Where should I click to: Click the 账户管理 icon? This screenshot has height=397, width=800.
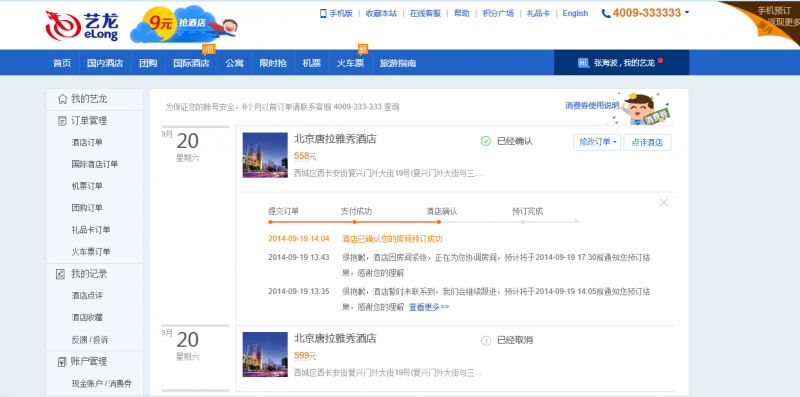pyautogui.click(x=61, y=362)
